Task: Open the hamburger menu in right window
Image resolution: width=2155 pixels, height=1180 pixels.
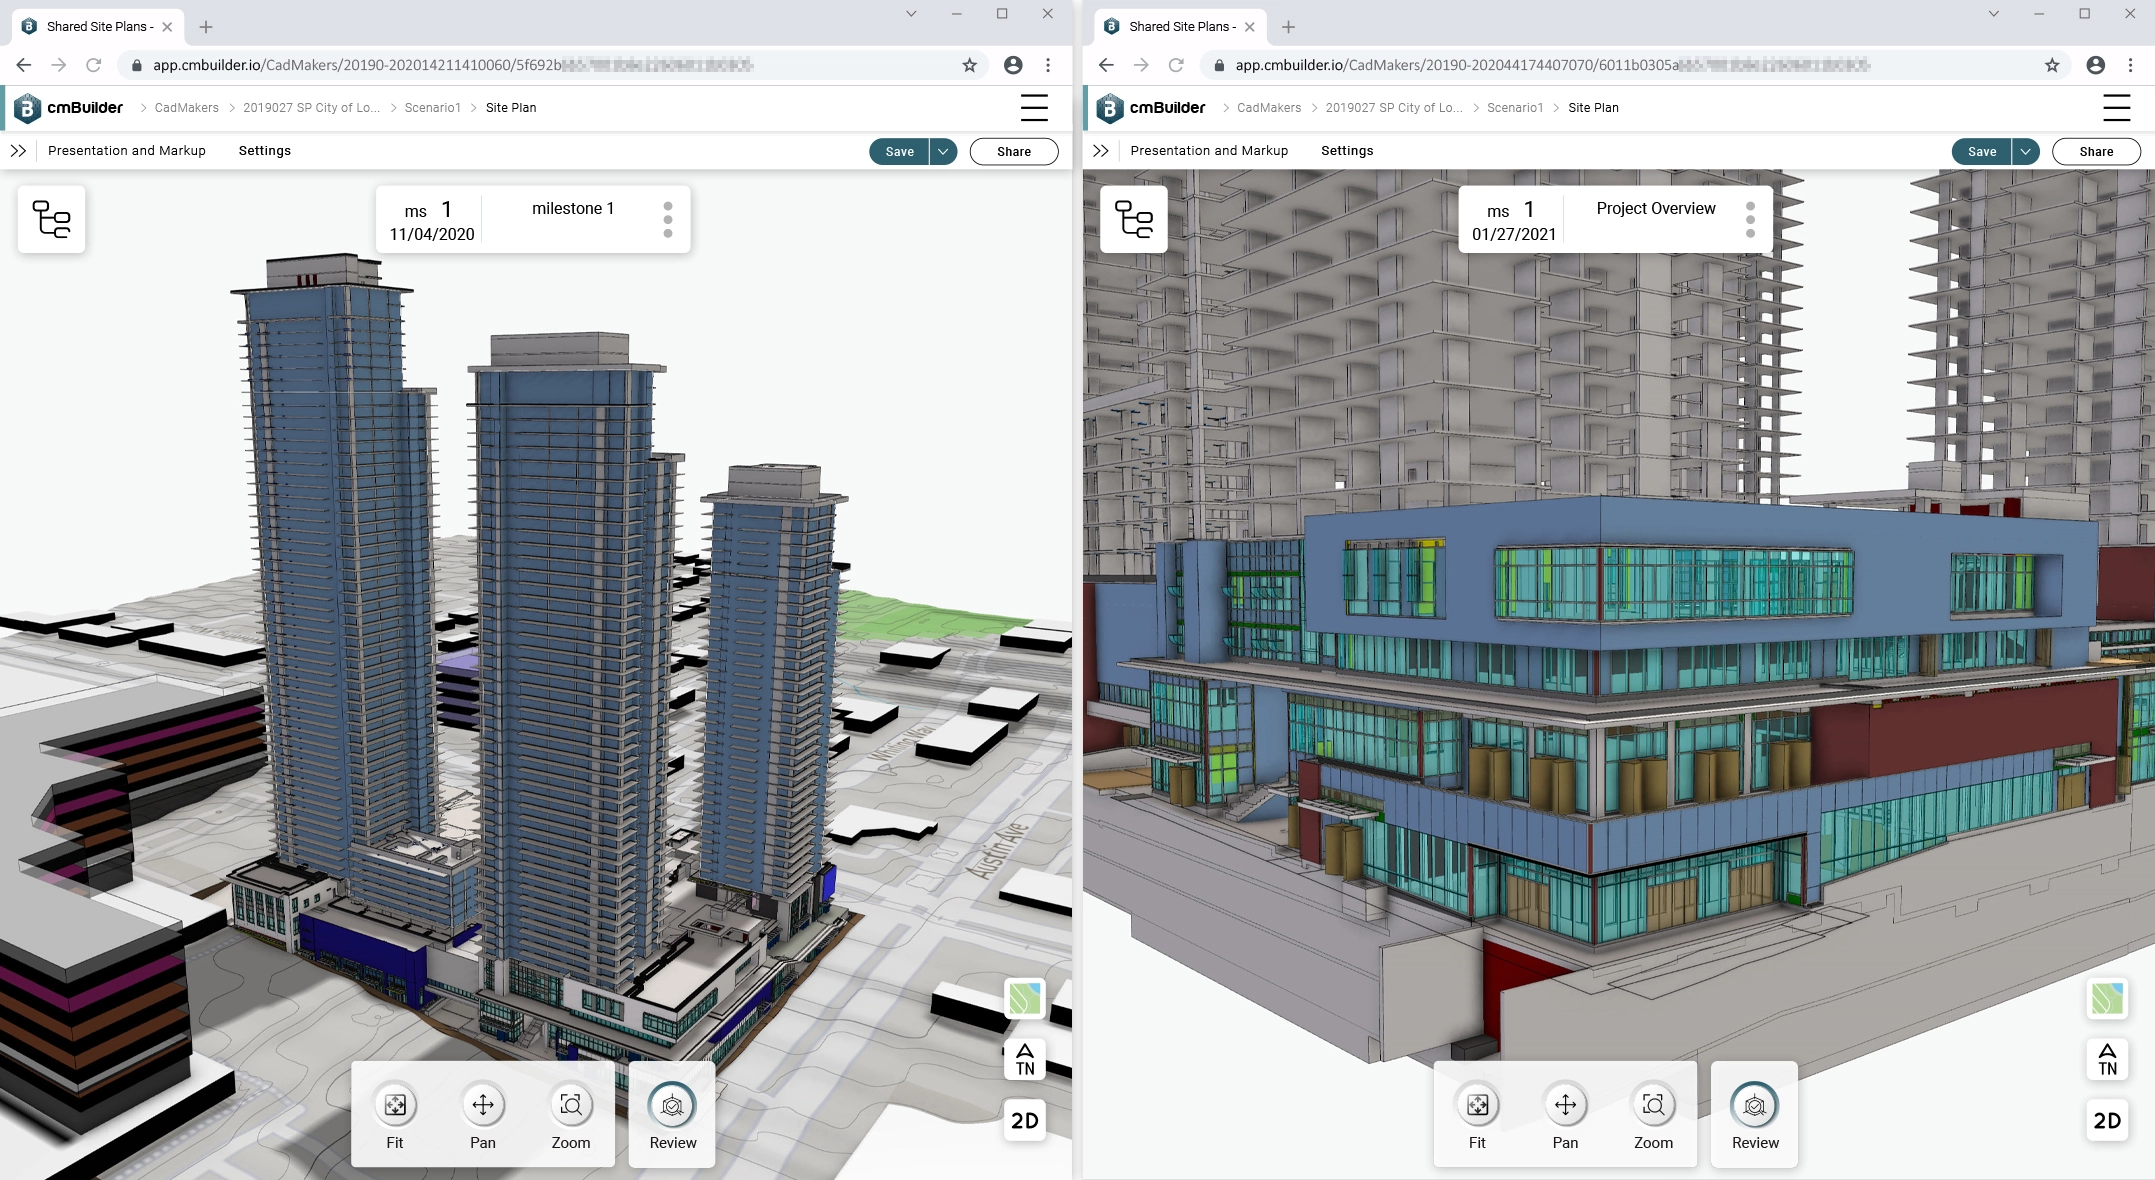Action: point(2116,108)
